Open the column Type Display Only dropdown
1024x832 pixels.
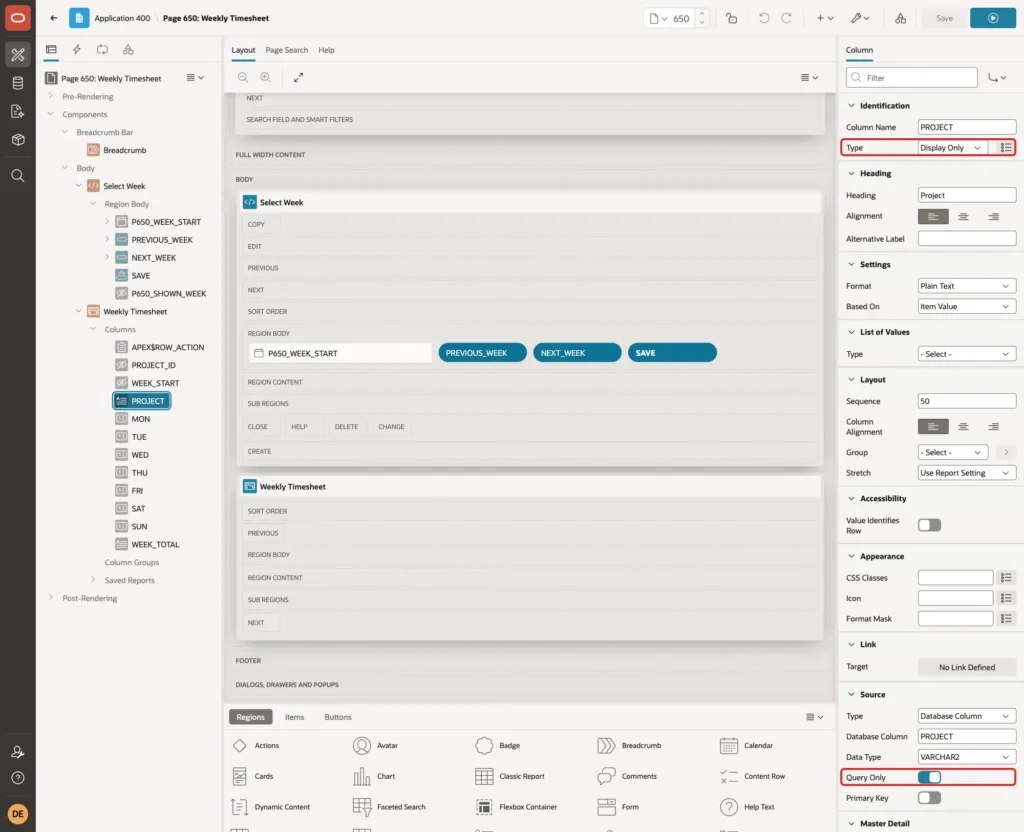click(952, 148)
